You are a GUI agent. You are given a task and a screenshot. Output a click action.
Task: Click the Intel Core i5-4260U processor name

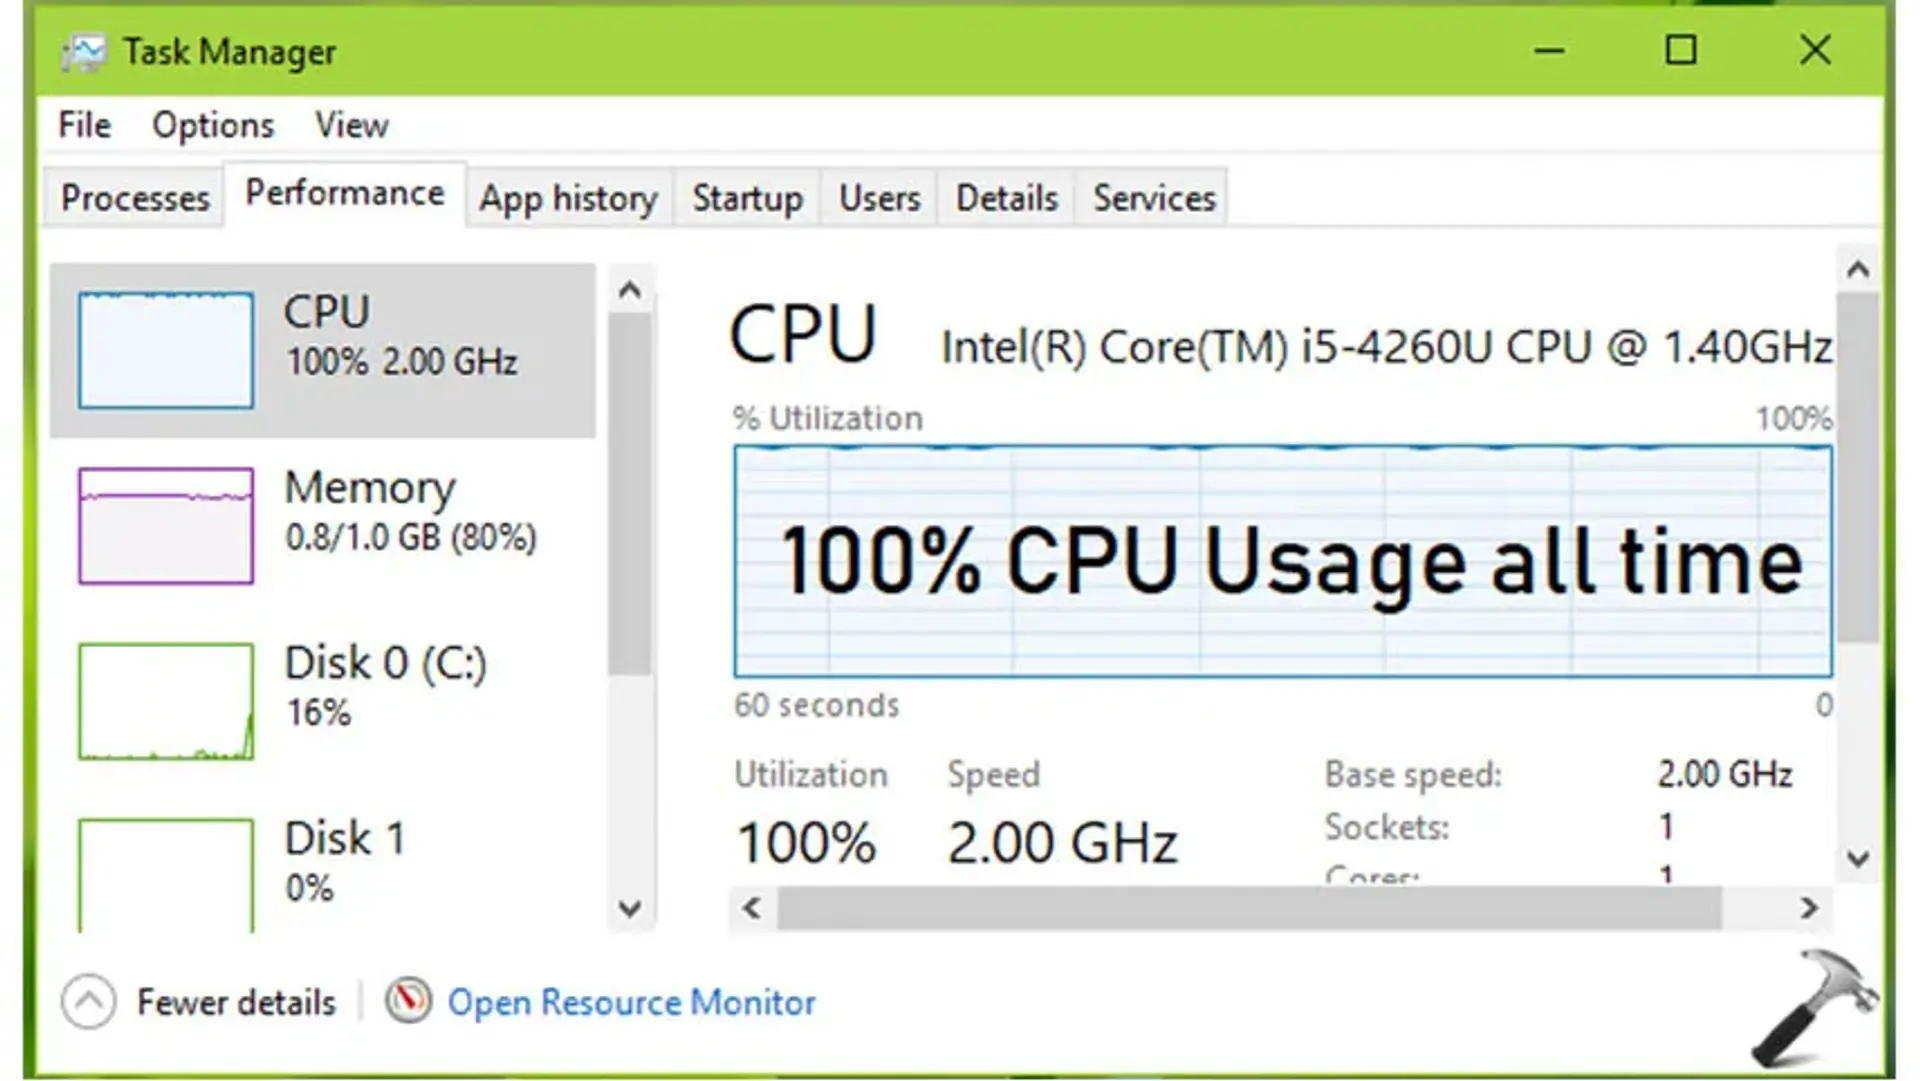[x=1386, y=348]
